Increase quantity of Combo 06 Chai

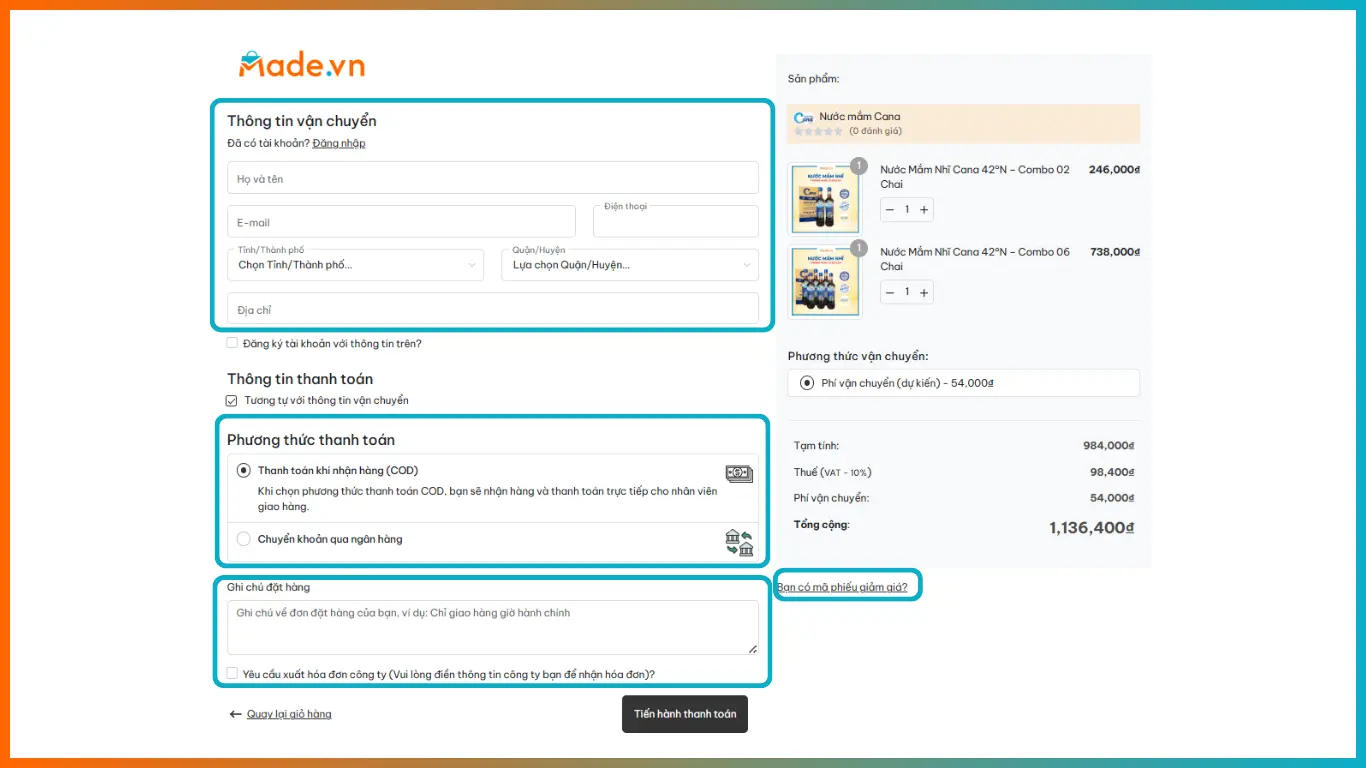click(x=924, y=292)
